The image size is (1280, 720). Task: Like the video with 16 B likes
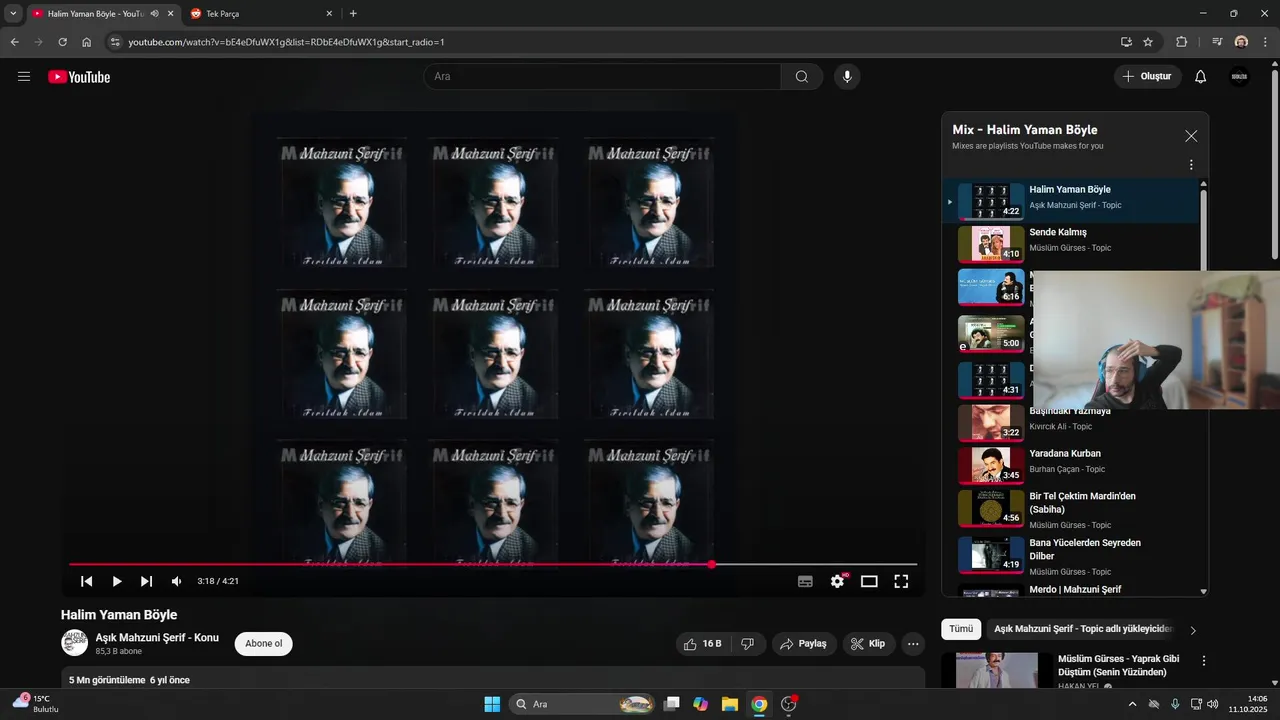[x=702, y=644]
